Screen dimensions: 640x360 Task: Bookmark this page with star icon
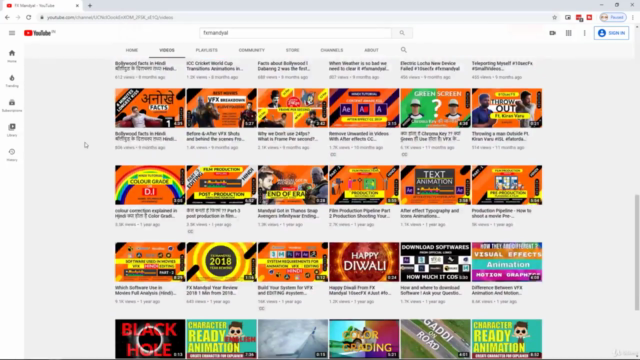[x=554, y=17]
